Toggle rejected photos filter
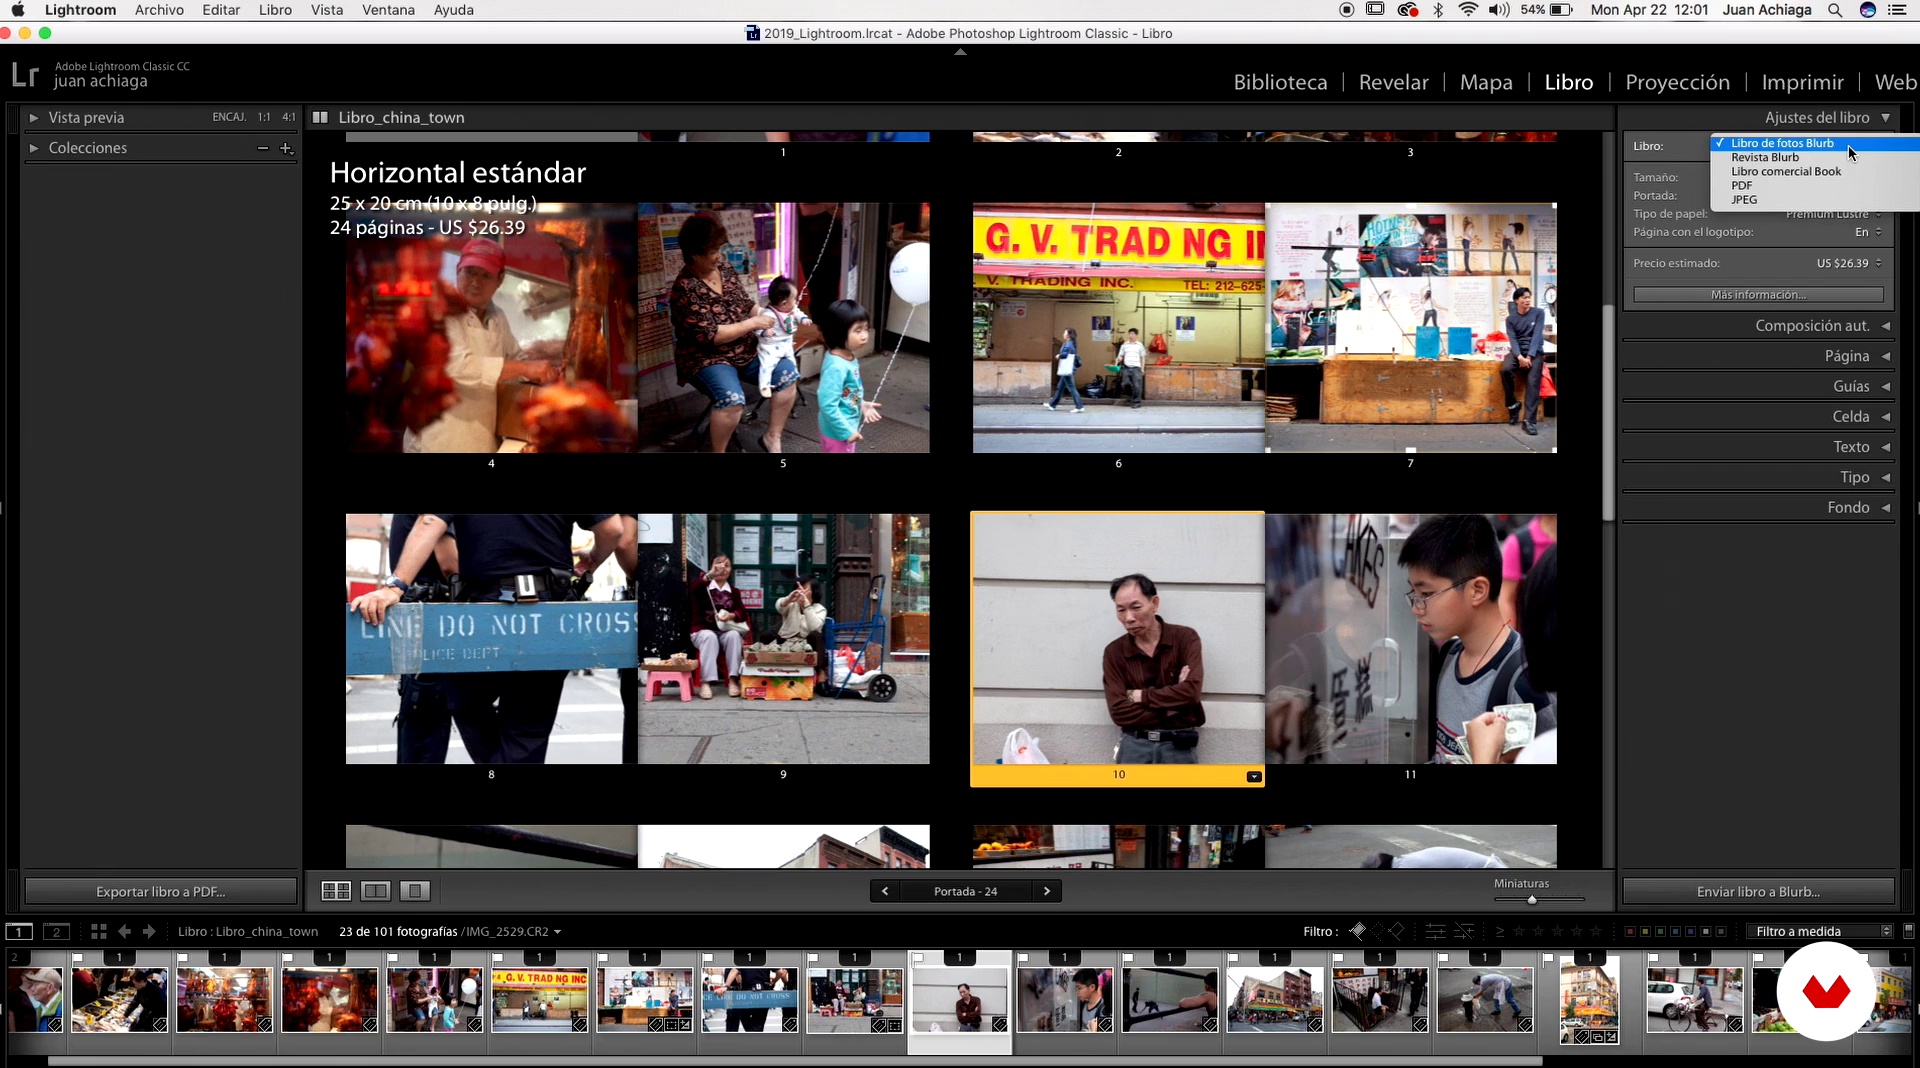Screen dimensions: 1920x1068 pyautogui.click(x=1397, y=931)
